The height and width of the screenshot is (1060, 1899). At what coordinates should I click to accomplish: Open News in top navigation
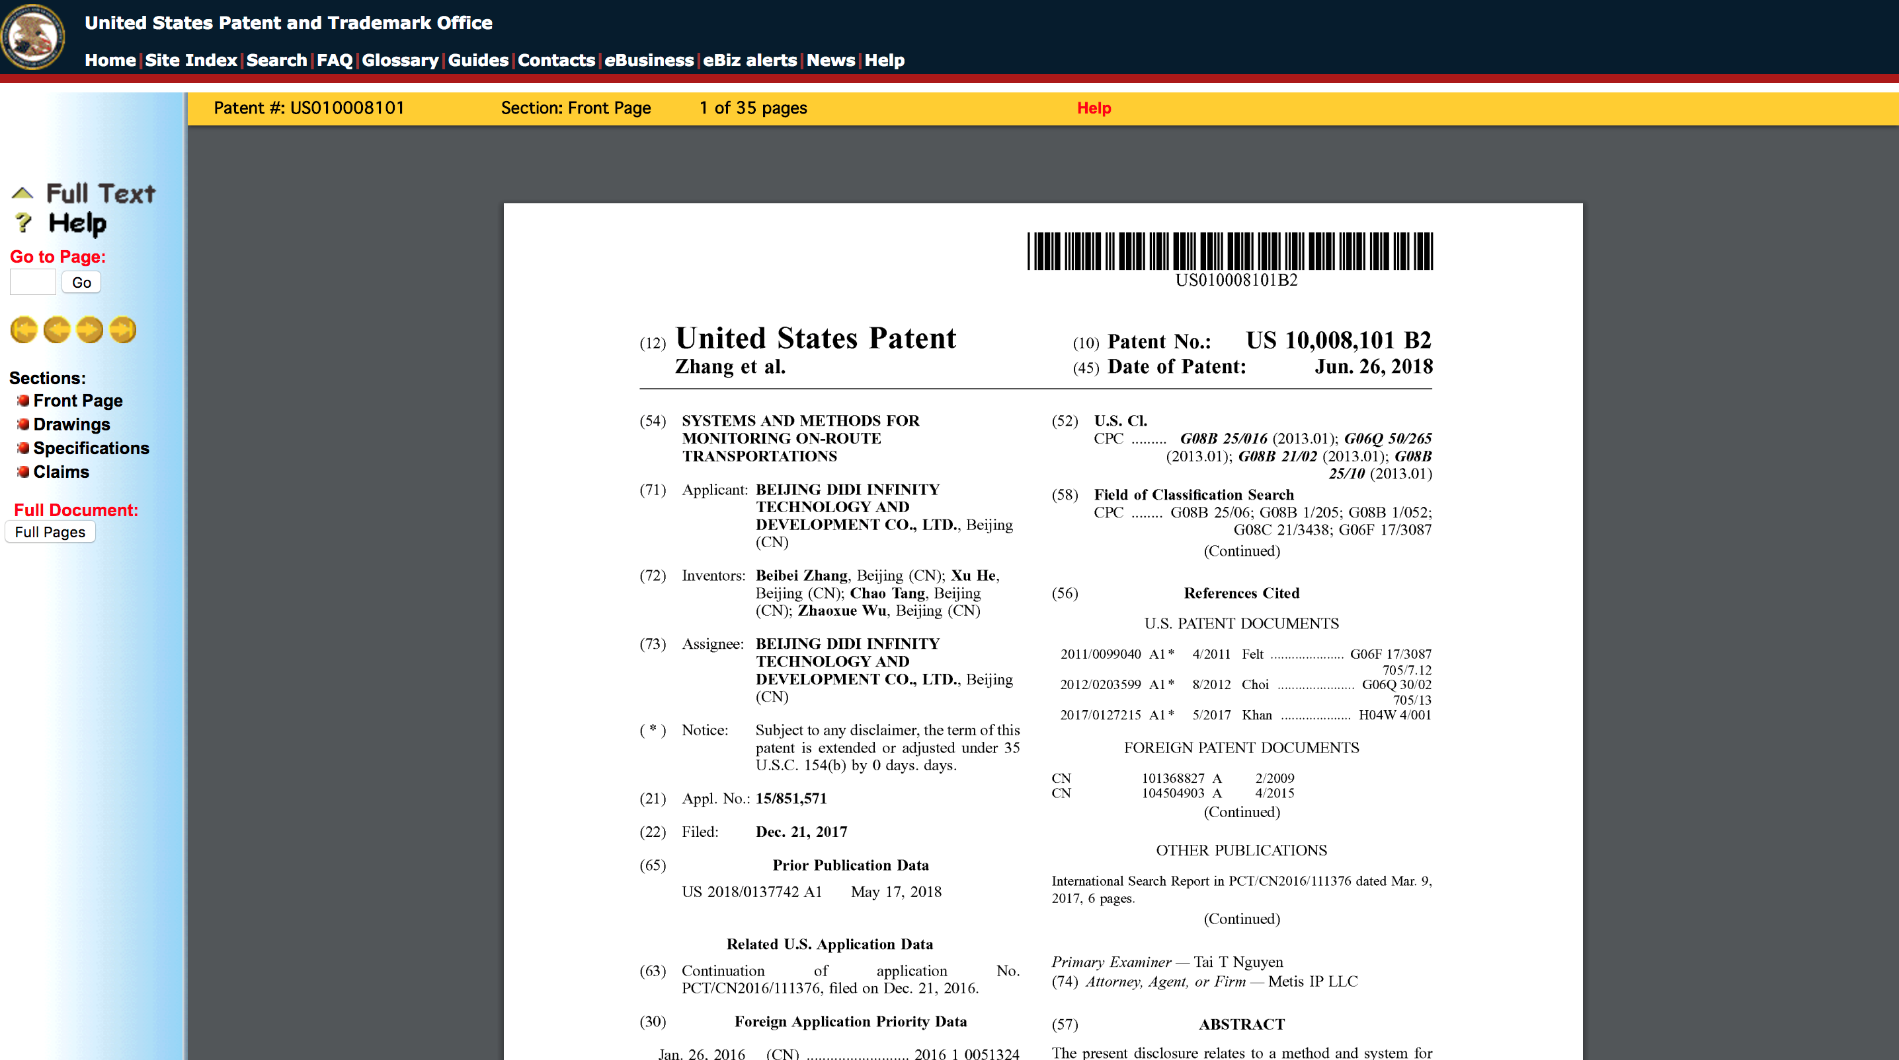point(831,60)
